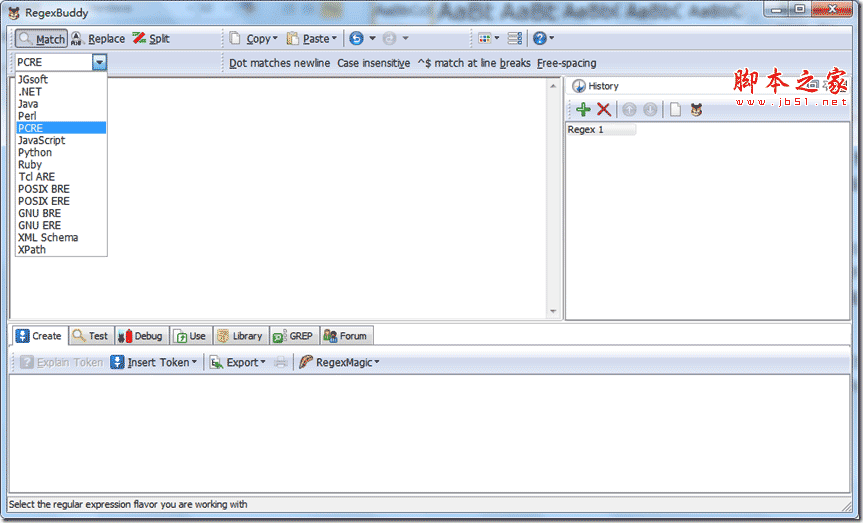Open the Debug tab
This screenshot has width=863, height=523.
[141, 335]
